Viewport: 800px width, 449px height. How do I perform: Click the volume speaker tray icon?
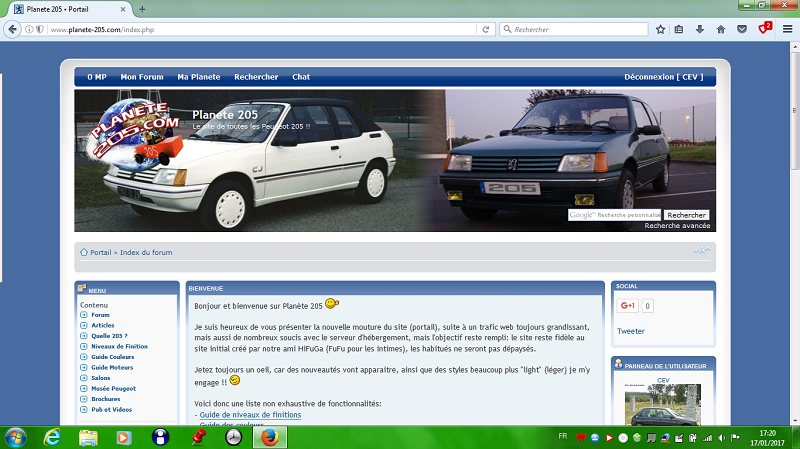pos(721,438)
